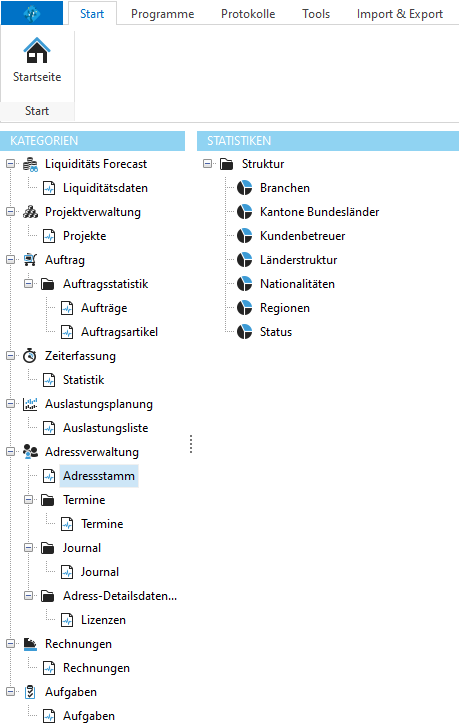Select the Länderstruktur statistic label
Viewport: 459px width, 728px height.
(x=298, y=260)
